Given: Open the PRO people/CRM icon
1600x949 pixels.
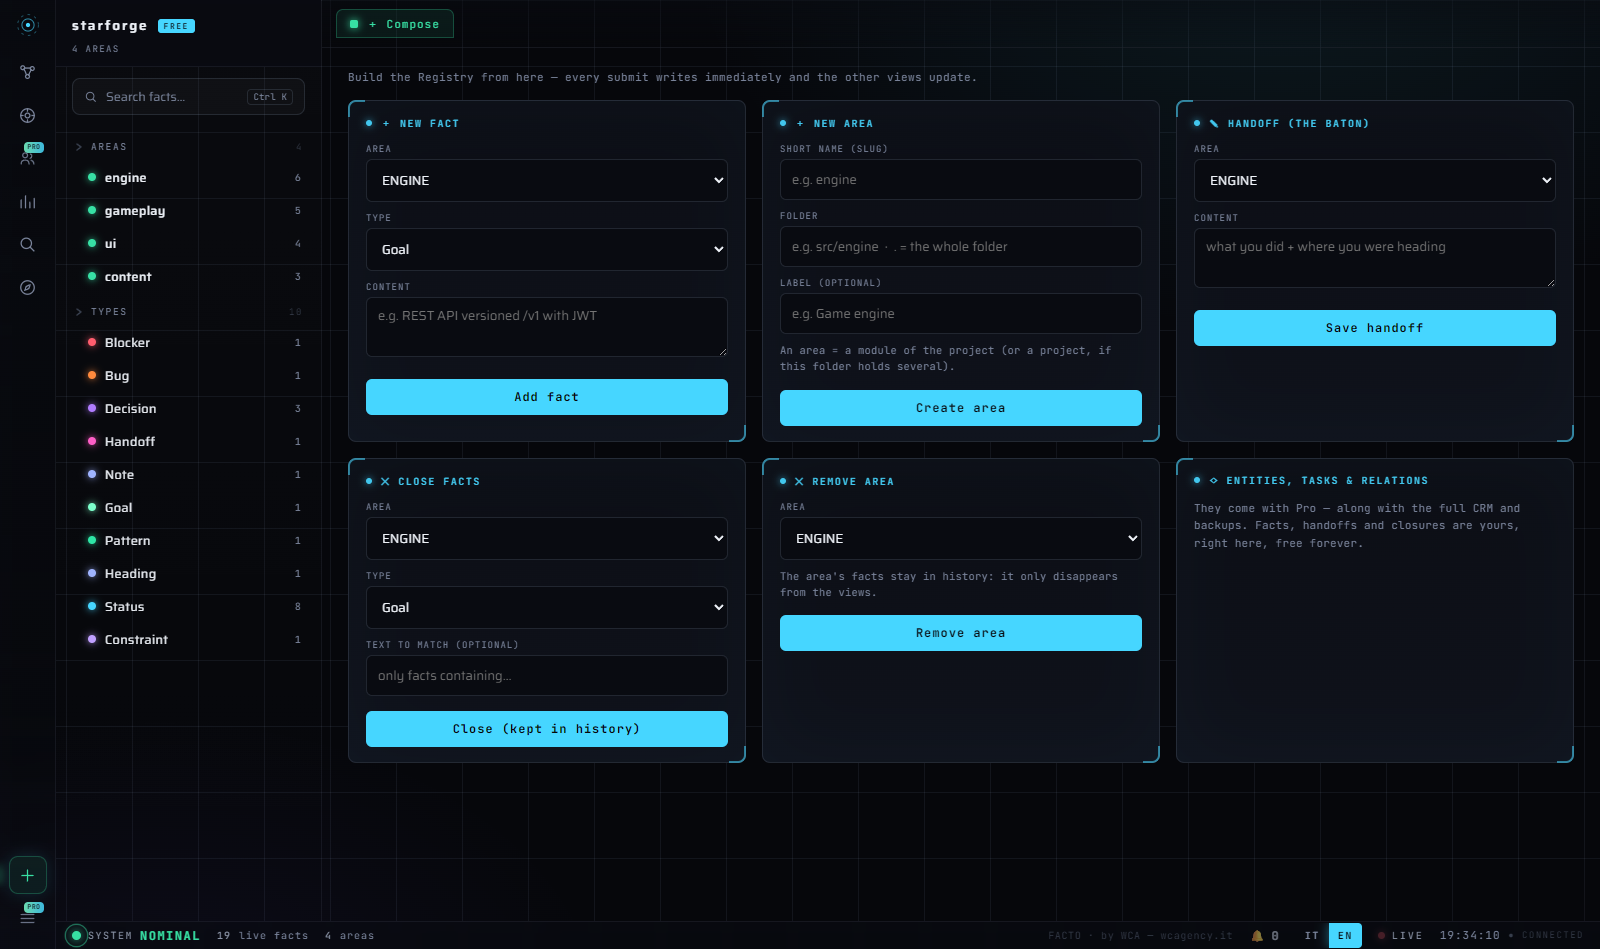Looking at the screenshot, I should coord(28,156).
